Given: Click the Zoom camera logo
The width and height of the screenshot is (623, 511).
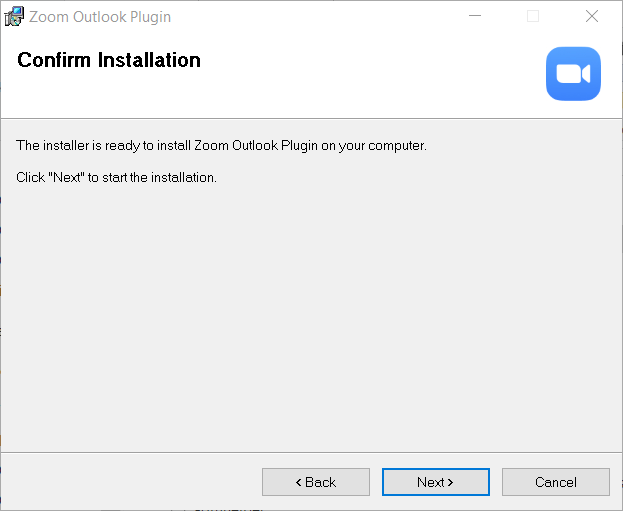Looking at the screenshot, I should tap(573, 74).
